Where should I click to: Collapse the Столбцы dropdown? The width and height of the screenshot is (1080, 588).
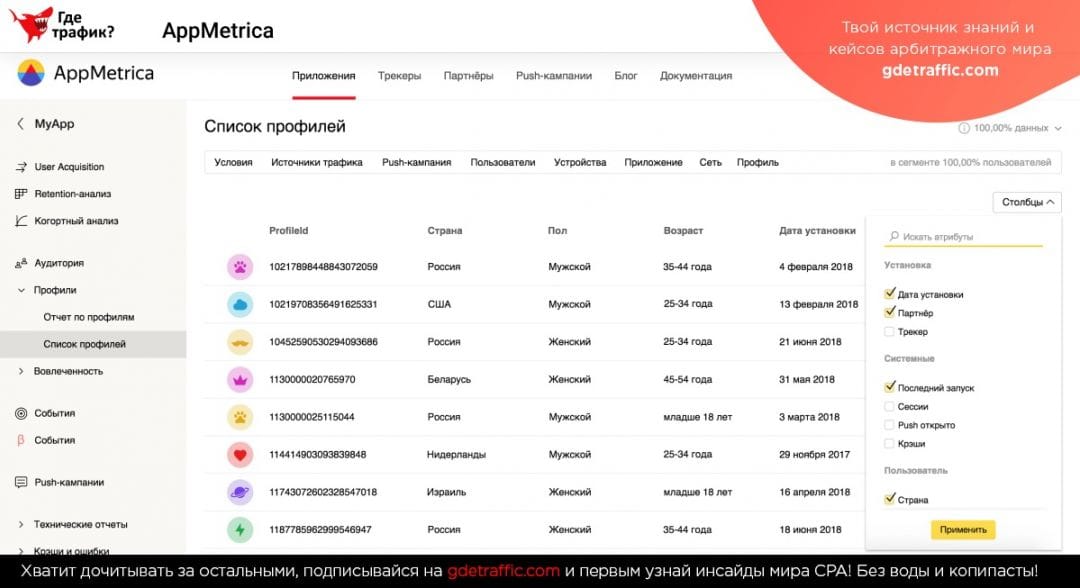(x=1027, y=202)
